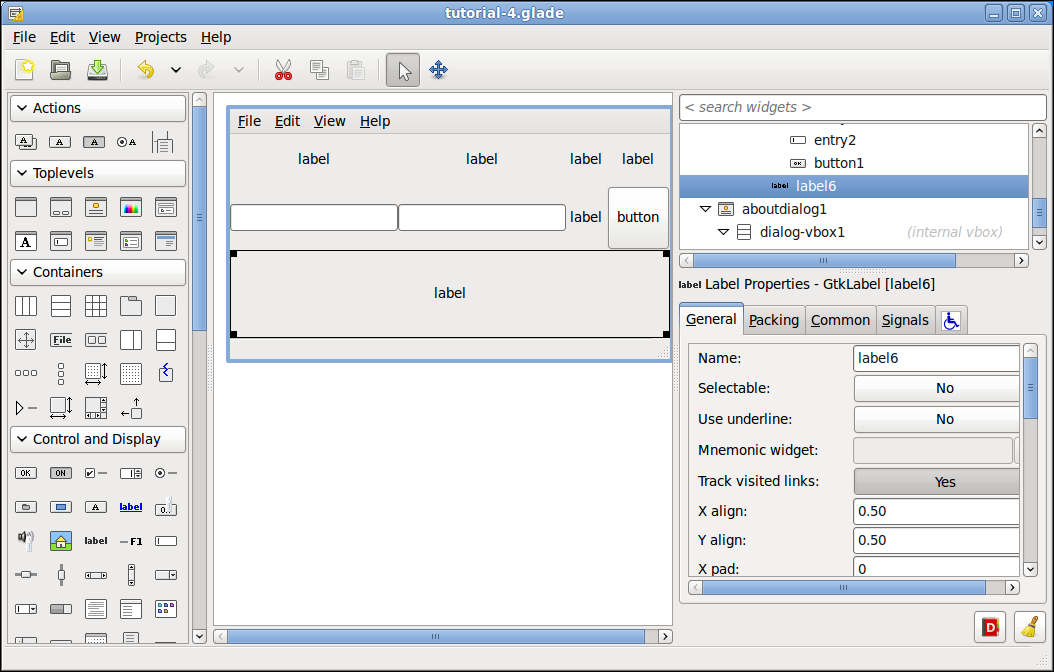Viewport: 1054px width, 672px height.
Task: Add a Radio Action from Actions palette
Action: pyautogui.click(x=126, y=142)
